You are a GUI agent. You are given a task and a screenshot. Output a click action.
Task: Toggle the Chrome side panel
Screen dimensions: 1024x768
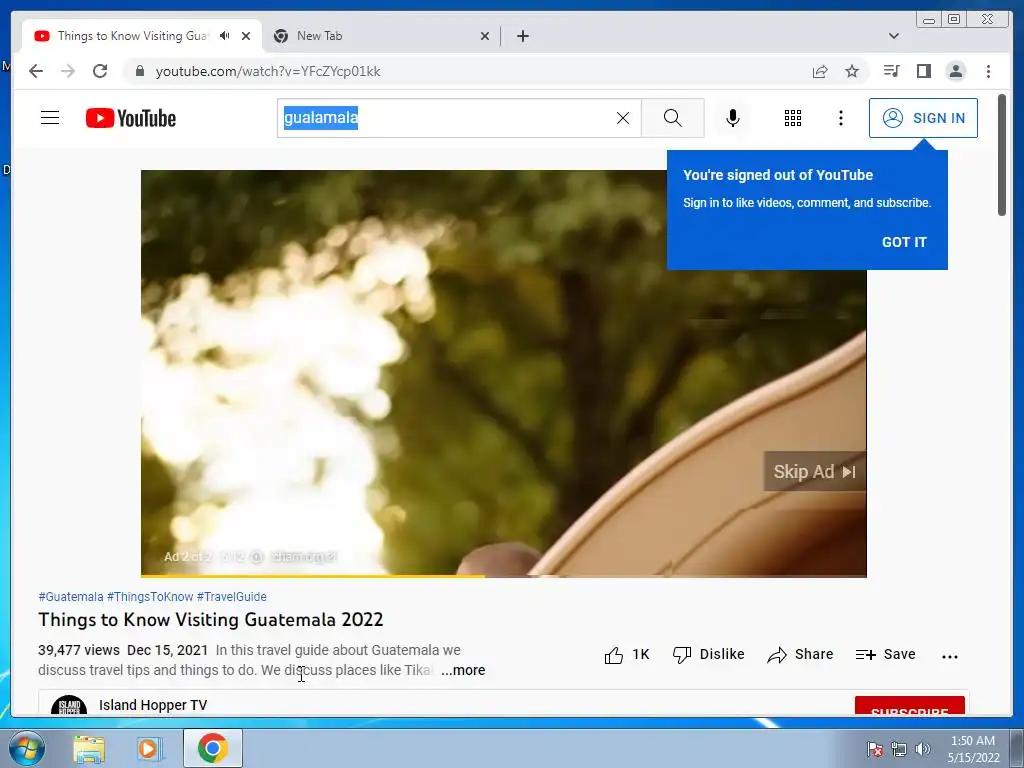[x=923, y=71]
